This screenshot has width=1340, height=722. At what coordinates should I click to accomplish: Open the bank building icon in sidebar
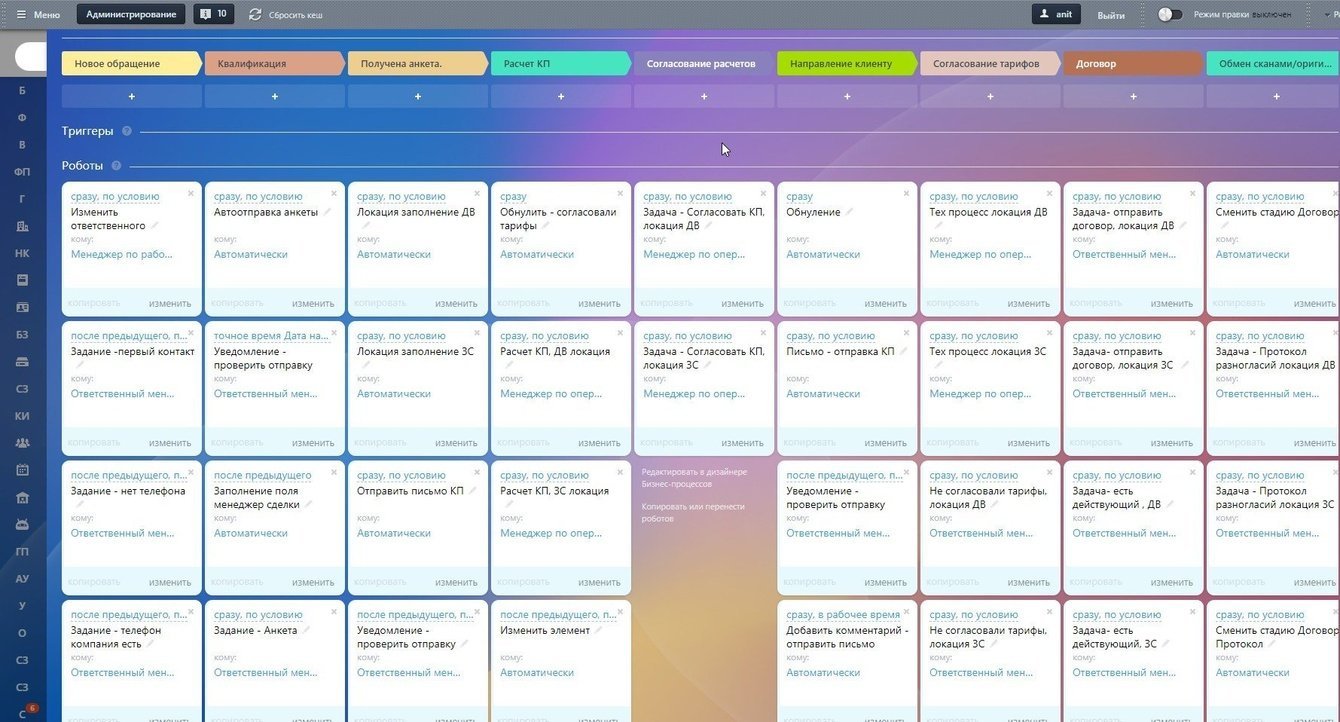coord(22,497)
